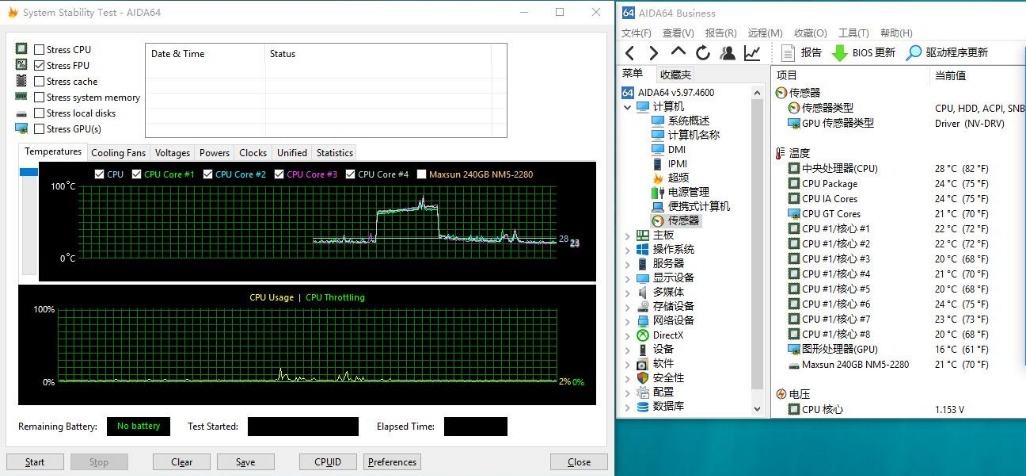Switch to Voltages tab
Screen dimensions: 1026x476
coord(172,153)
